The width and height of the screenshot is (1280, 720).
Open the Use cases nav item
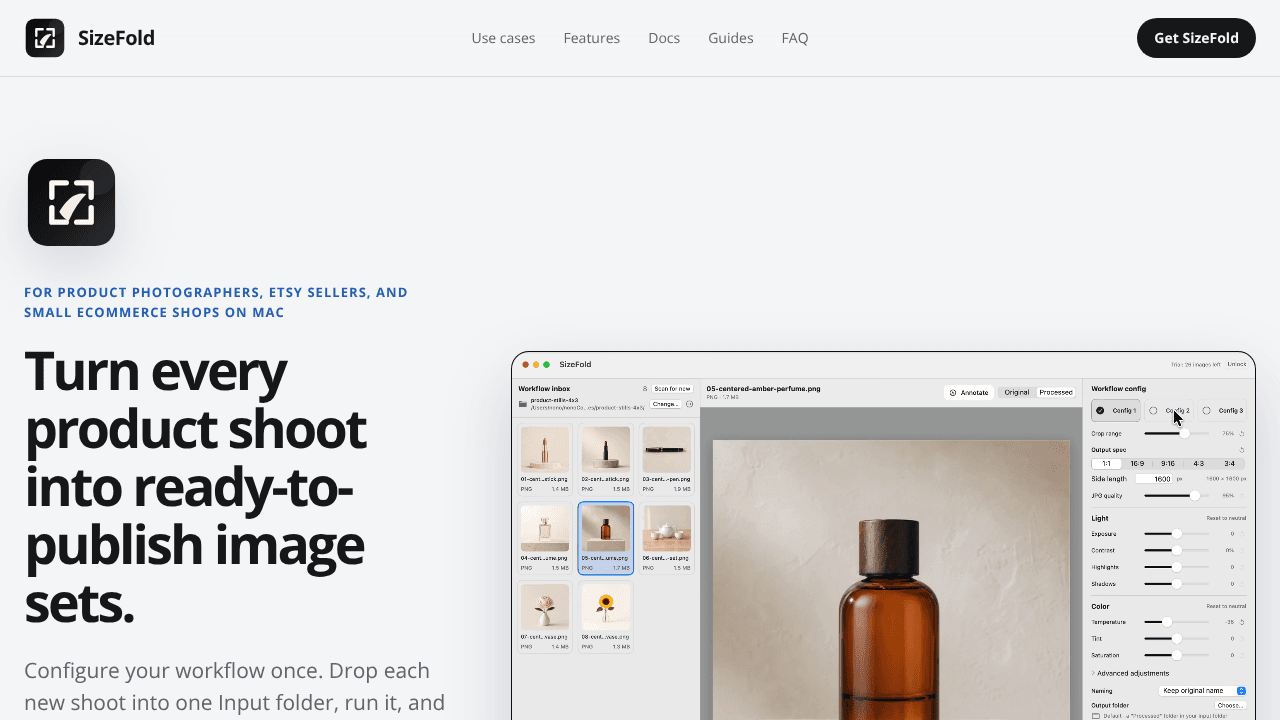pos(503,38)
